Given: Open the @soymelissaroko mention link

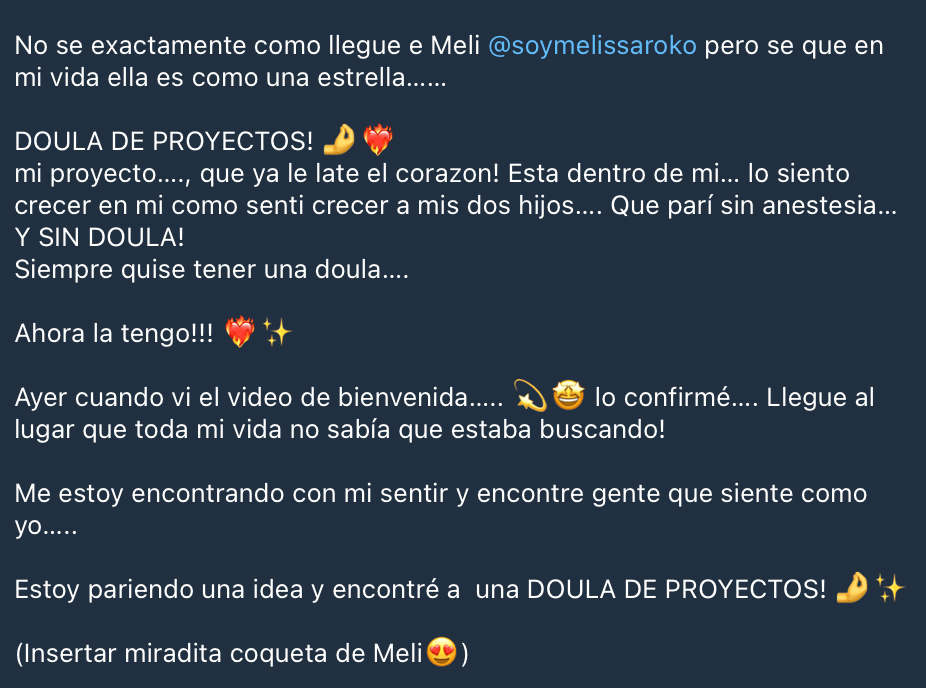Looking at the screenshot, I should point(592,46).
